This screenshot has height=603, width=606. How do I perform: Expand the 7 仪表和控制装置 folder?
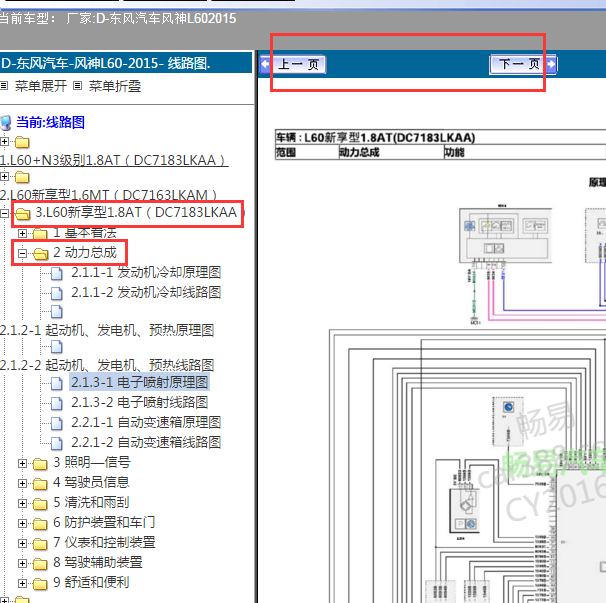point(22,543)
